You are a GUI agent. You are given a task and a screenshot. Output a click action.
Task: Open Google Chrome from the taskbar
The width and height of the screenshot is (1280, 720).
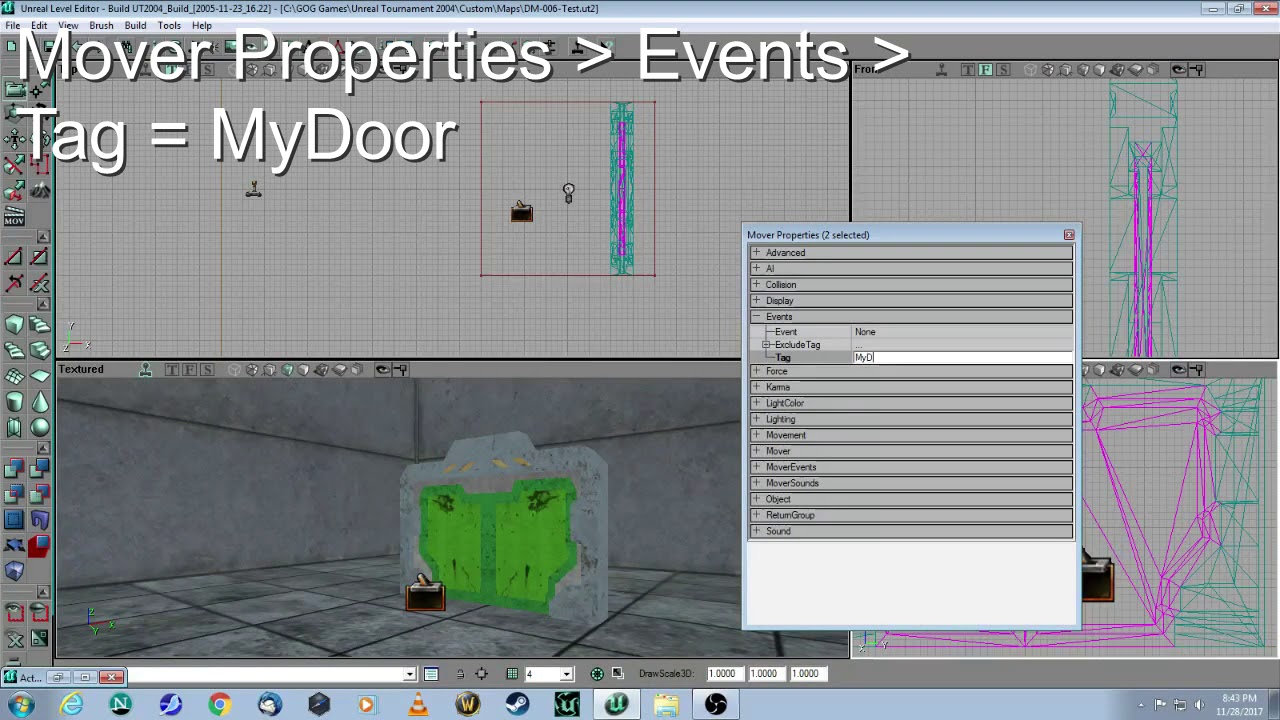click(219, 705)
